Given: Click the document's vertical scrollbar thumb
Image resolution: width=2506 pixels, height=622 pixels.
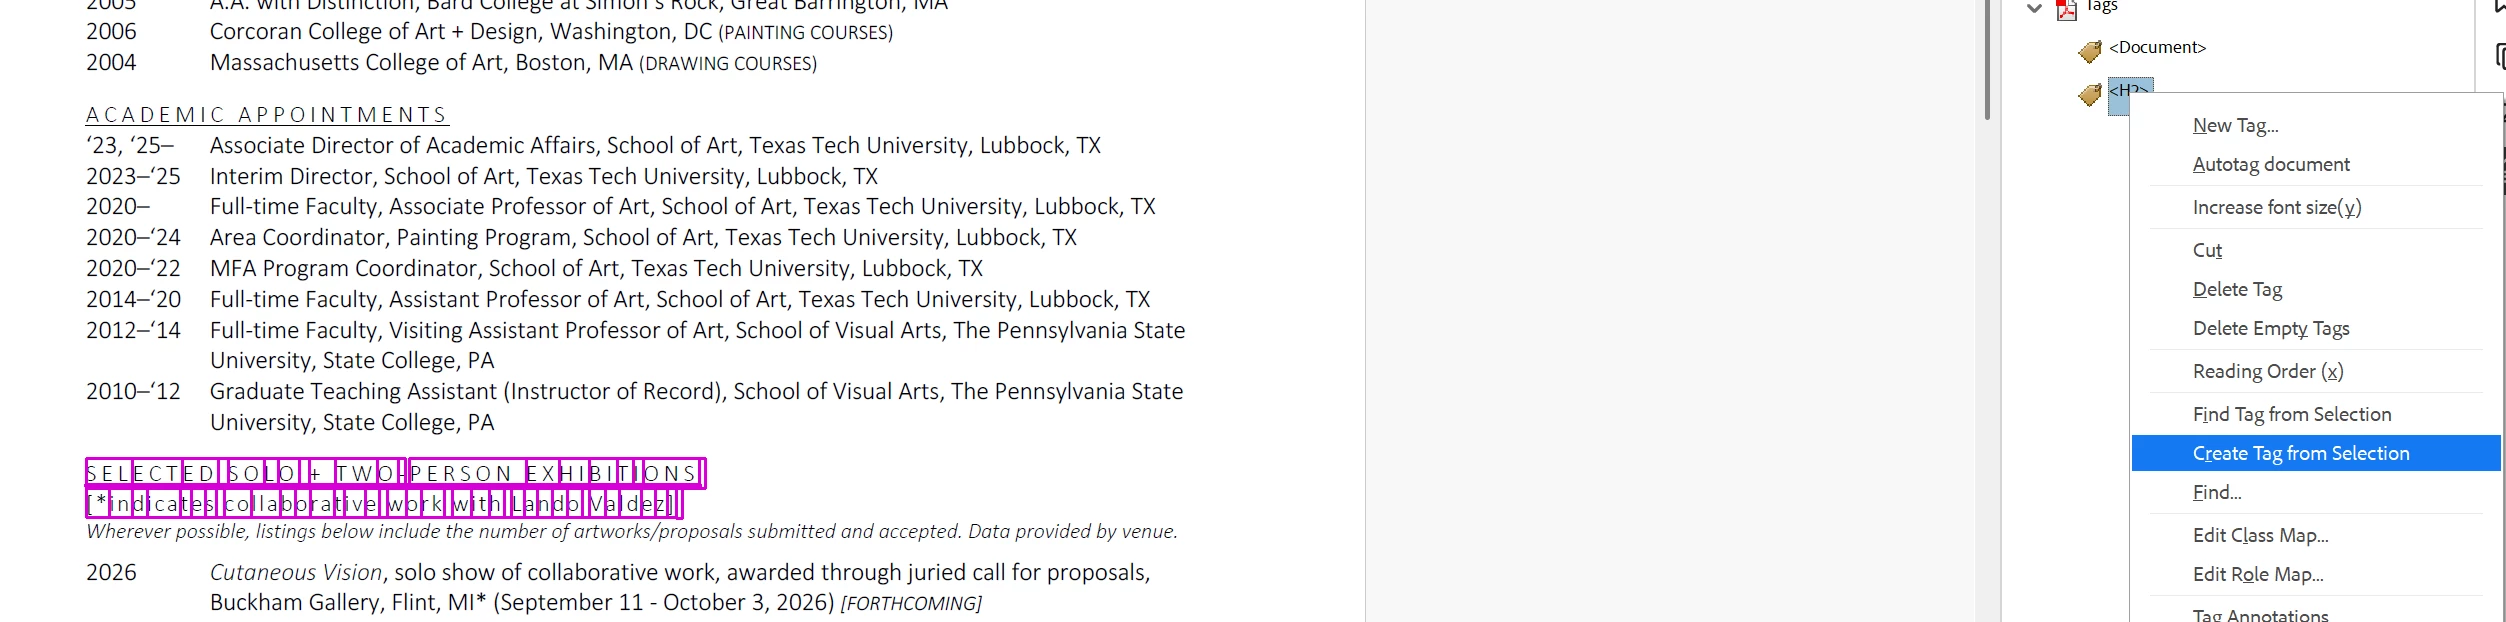Looking at the screenshot, I should pos(1987,60).
